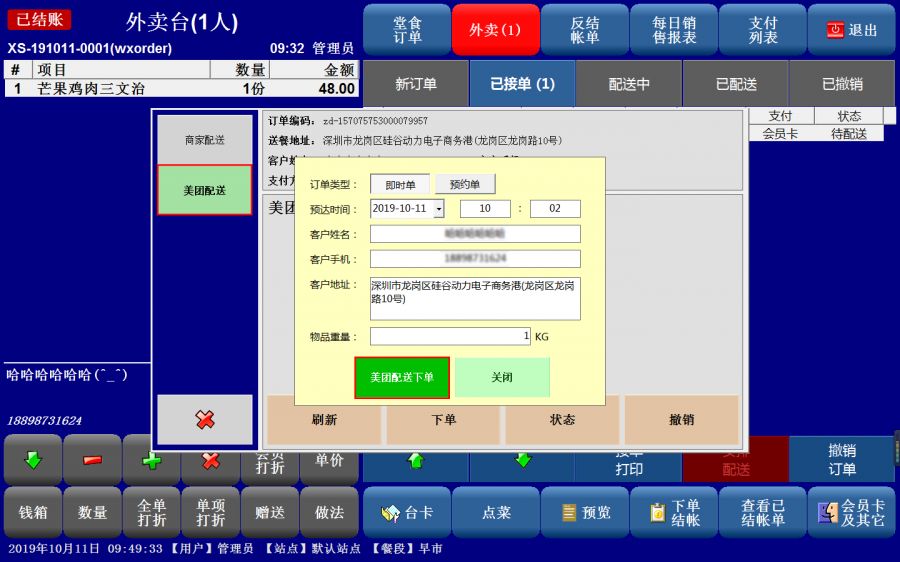
Task: Open 预览 preview button
Action: [585, 513]
